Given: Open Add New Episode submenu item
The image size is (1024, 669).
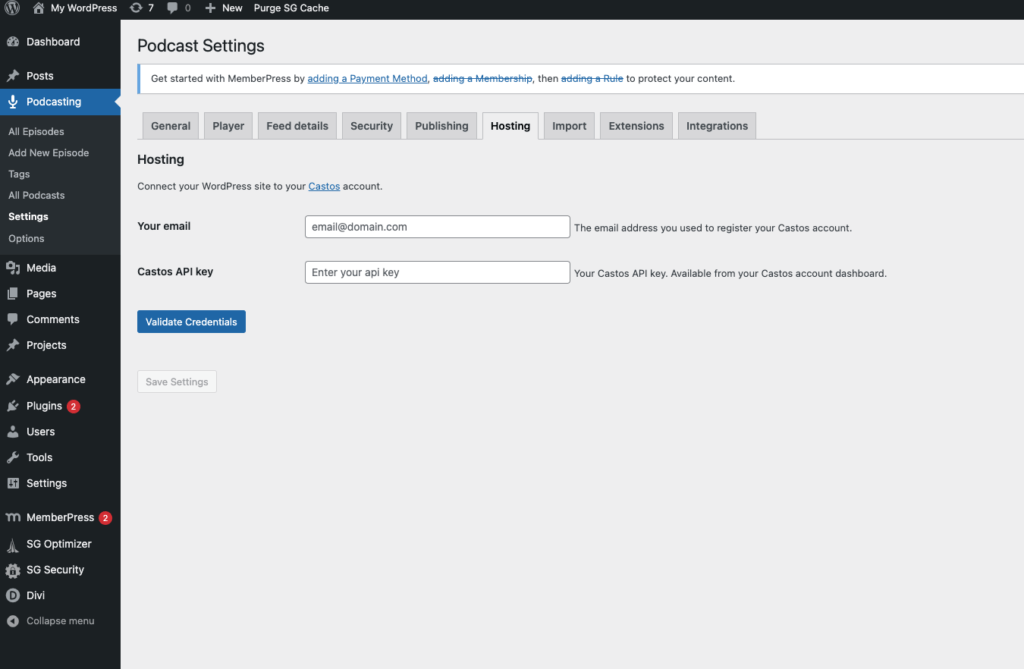Looking at the screenshot, I should point(48,153).
